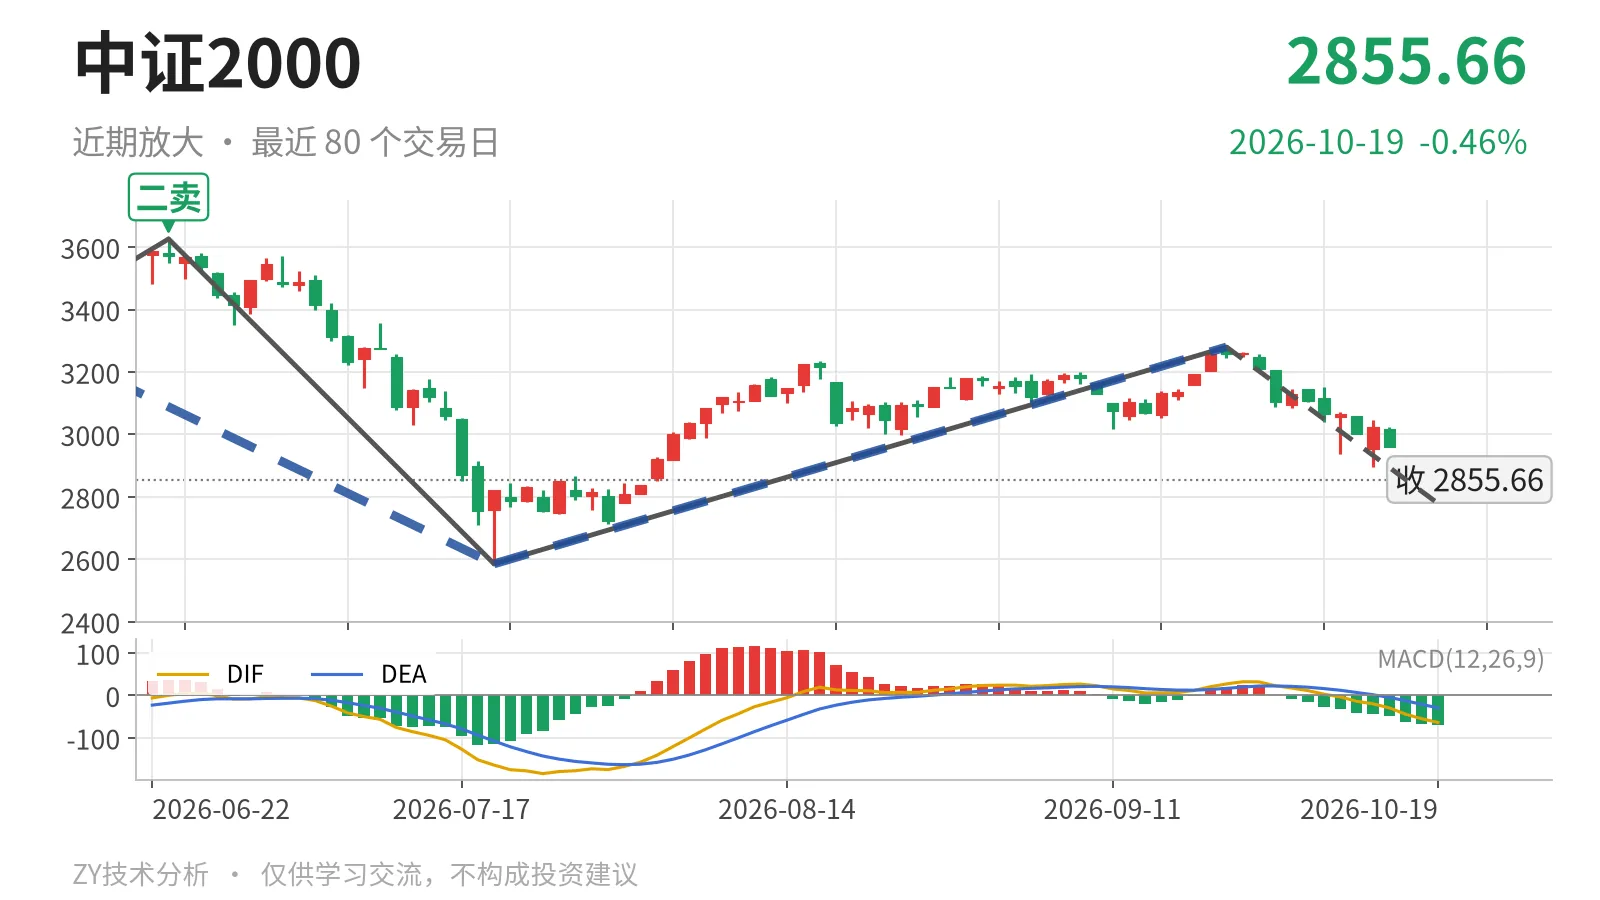This screenshot has width=1600, height=900.
Task: Click the 中证2000 index title
Action: 218,63
